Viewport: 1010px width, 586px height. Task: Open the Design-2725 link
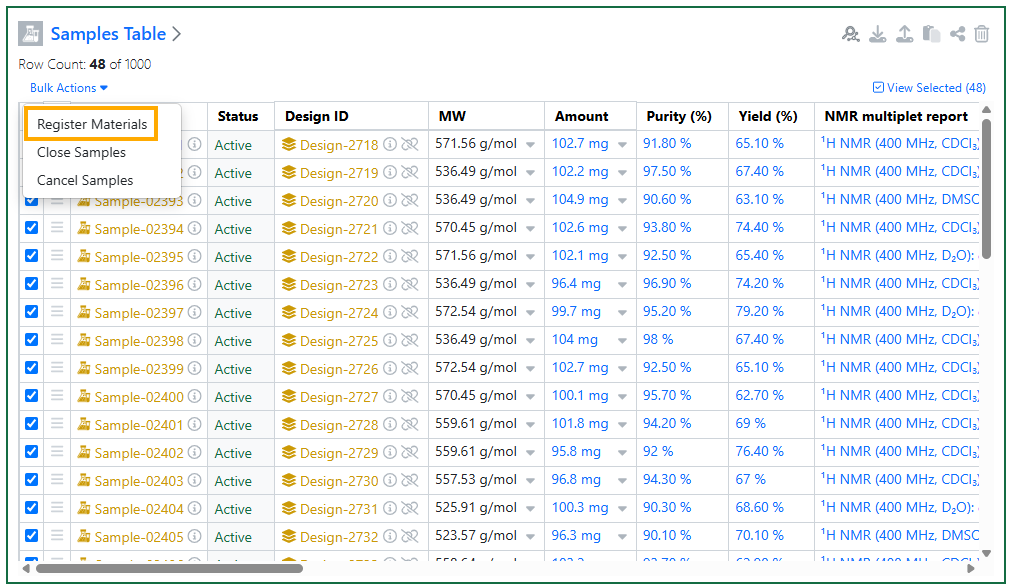click(x=339, y=341)
